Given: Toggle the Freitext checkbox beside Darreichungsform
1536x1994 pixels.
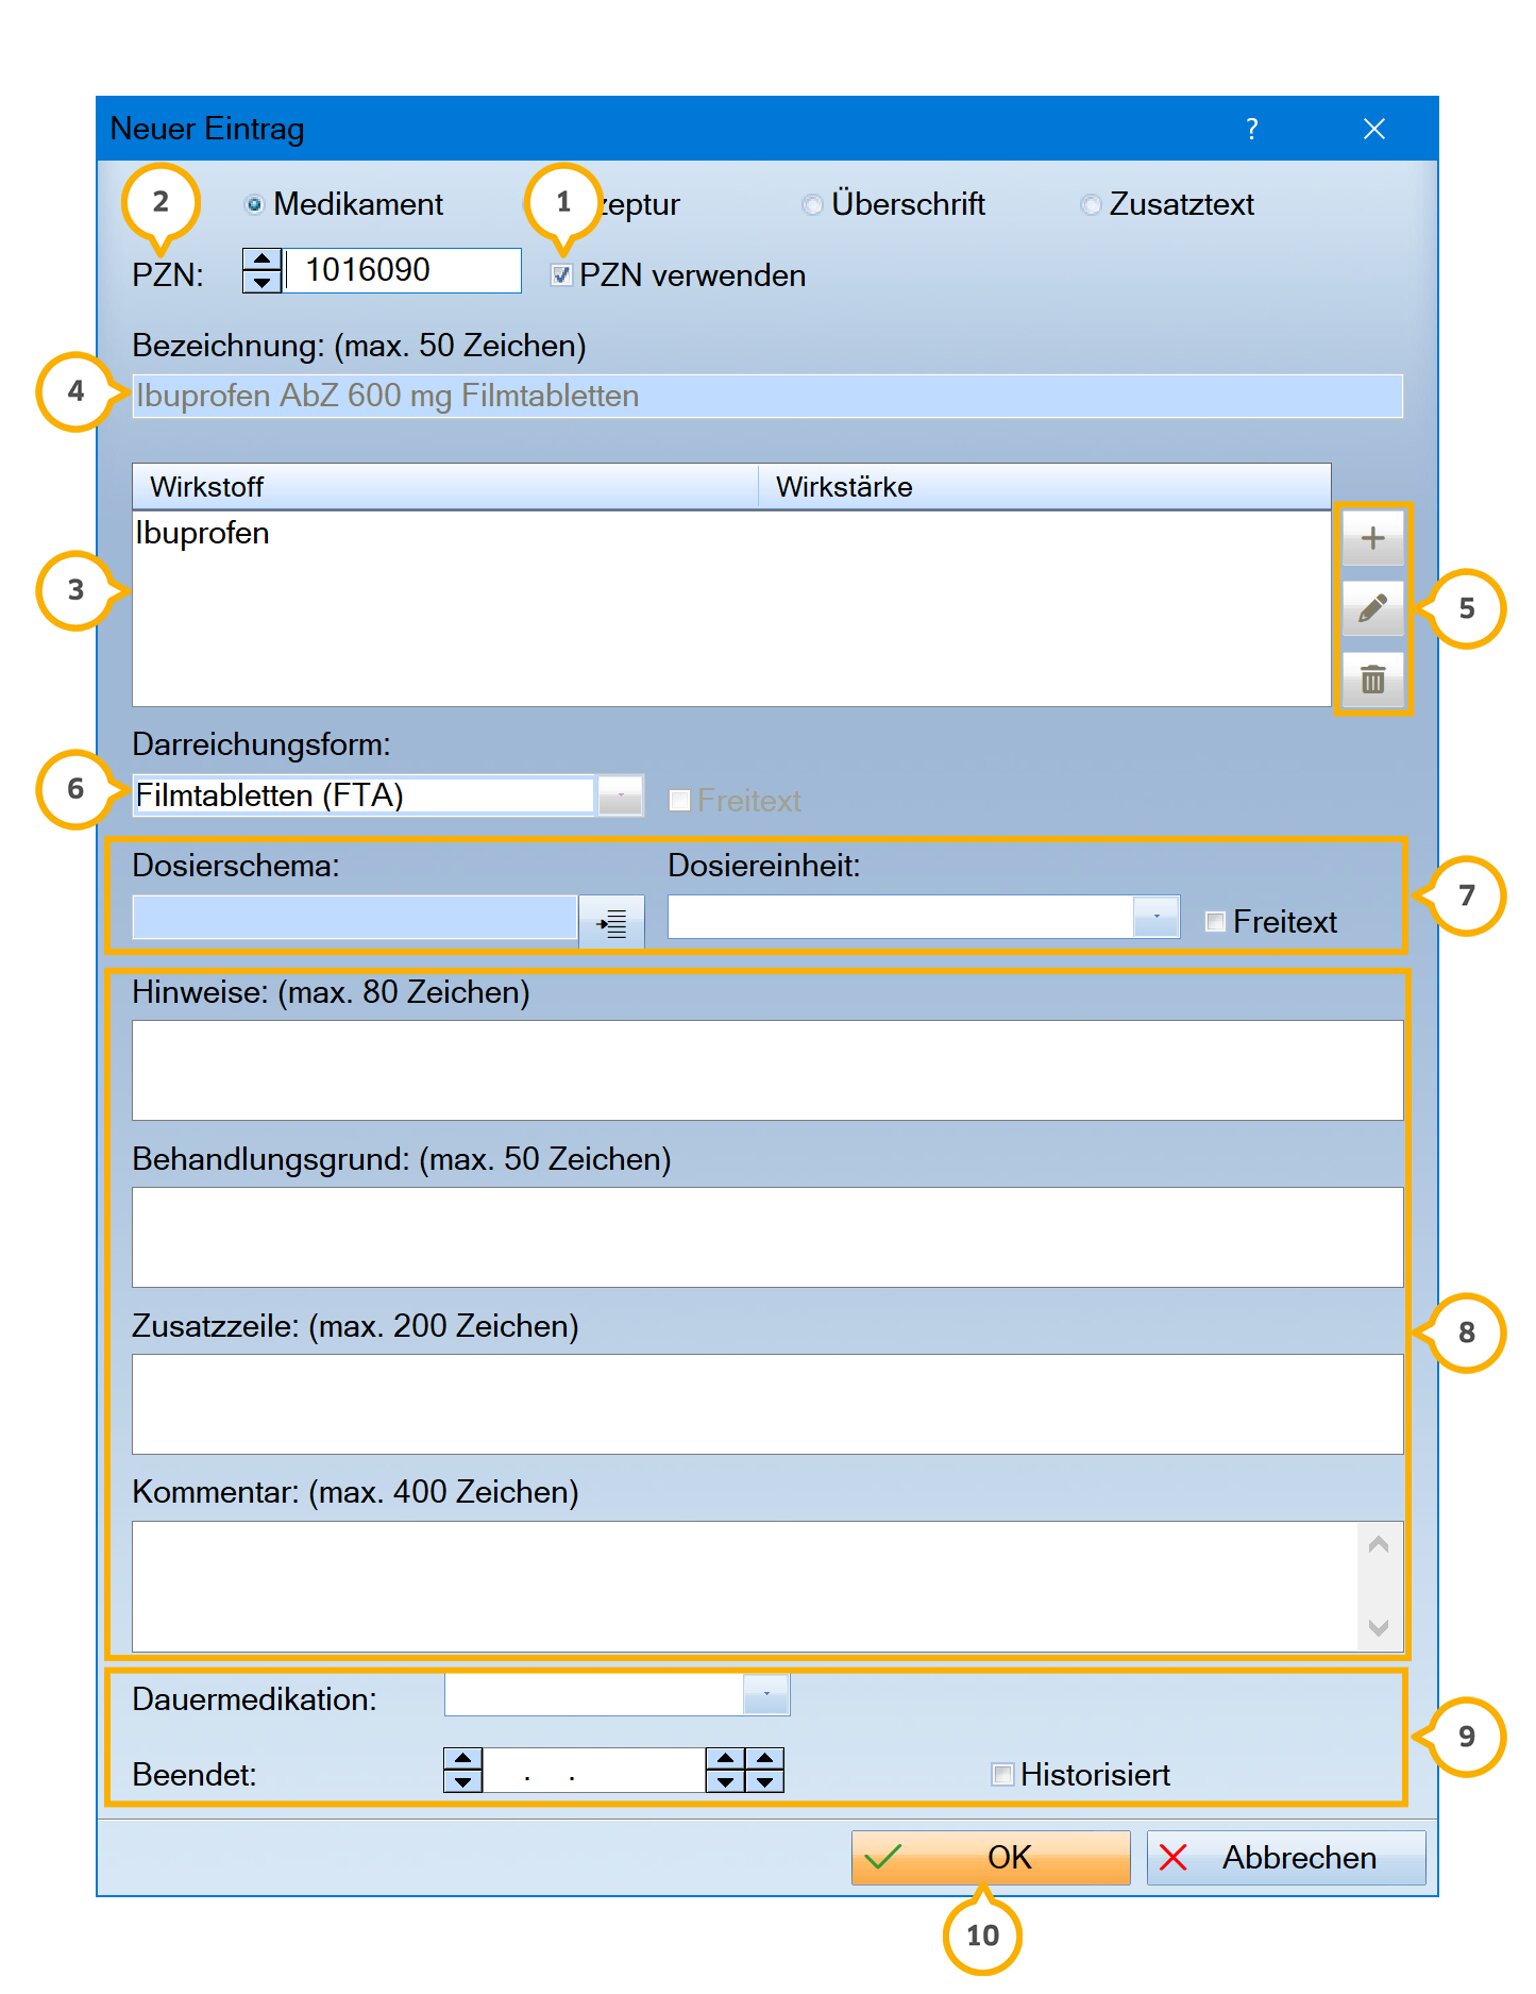Looking at the screenshot, I should coord(680,800).
